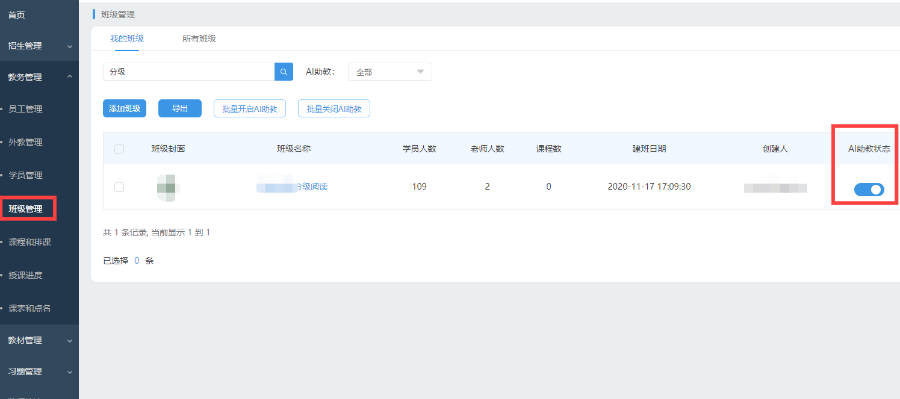900x399 pixels.
Task: Click the 导出 button
Action: coord(180,109)
